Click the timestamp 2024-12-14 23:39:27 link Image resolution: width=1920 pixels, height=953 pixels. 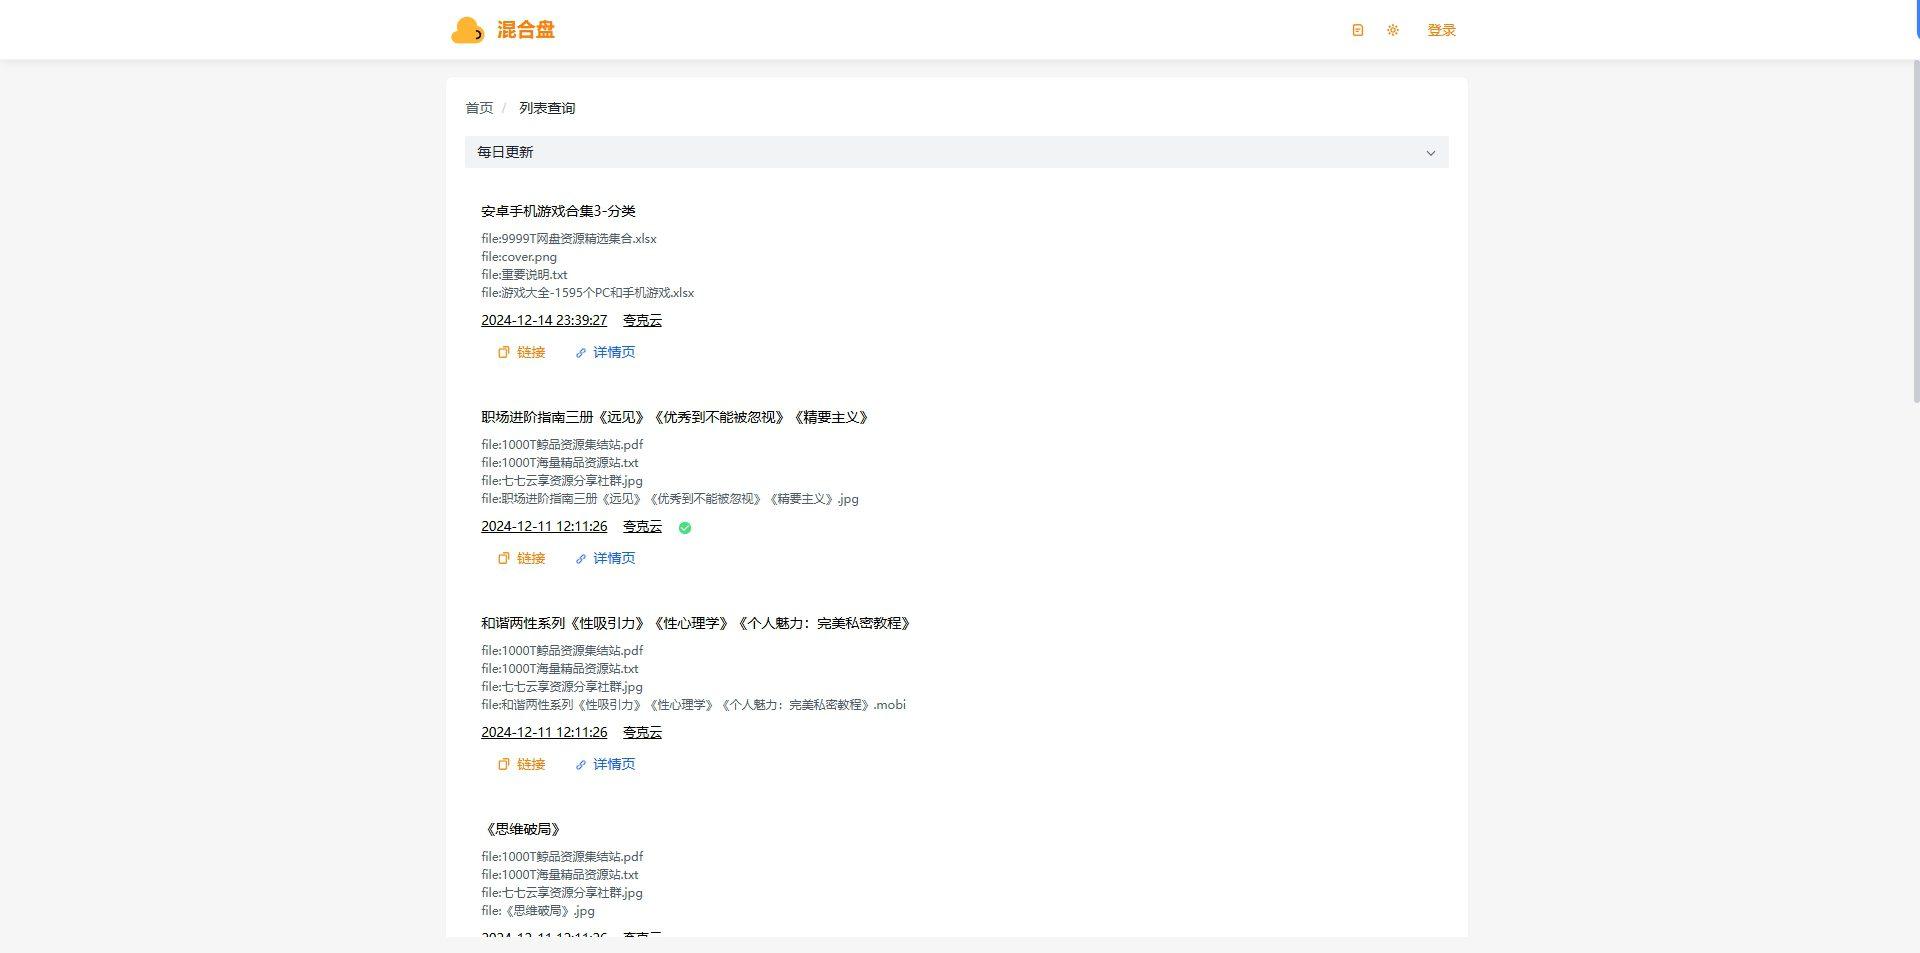(x=544, y=320)
